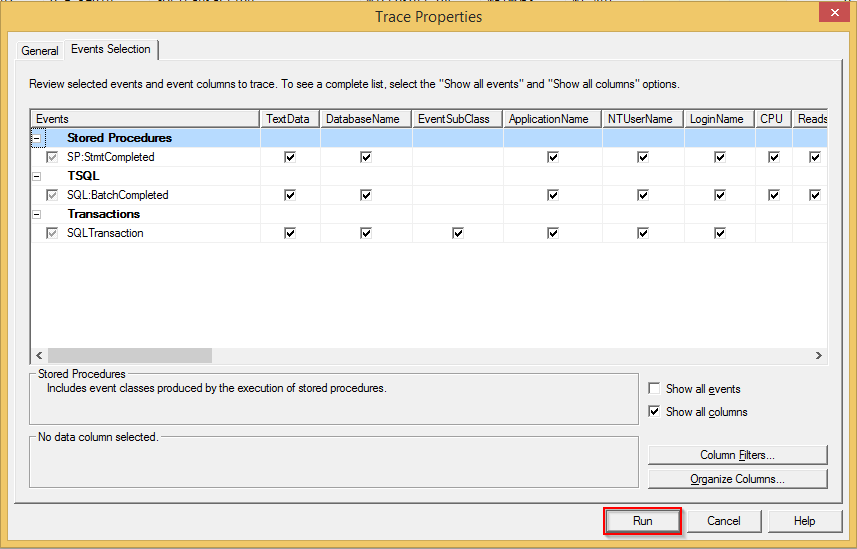Toggle Reads for SP:StmtCompleted
This screenshot has height=549, width=857.
pos(815,157)
